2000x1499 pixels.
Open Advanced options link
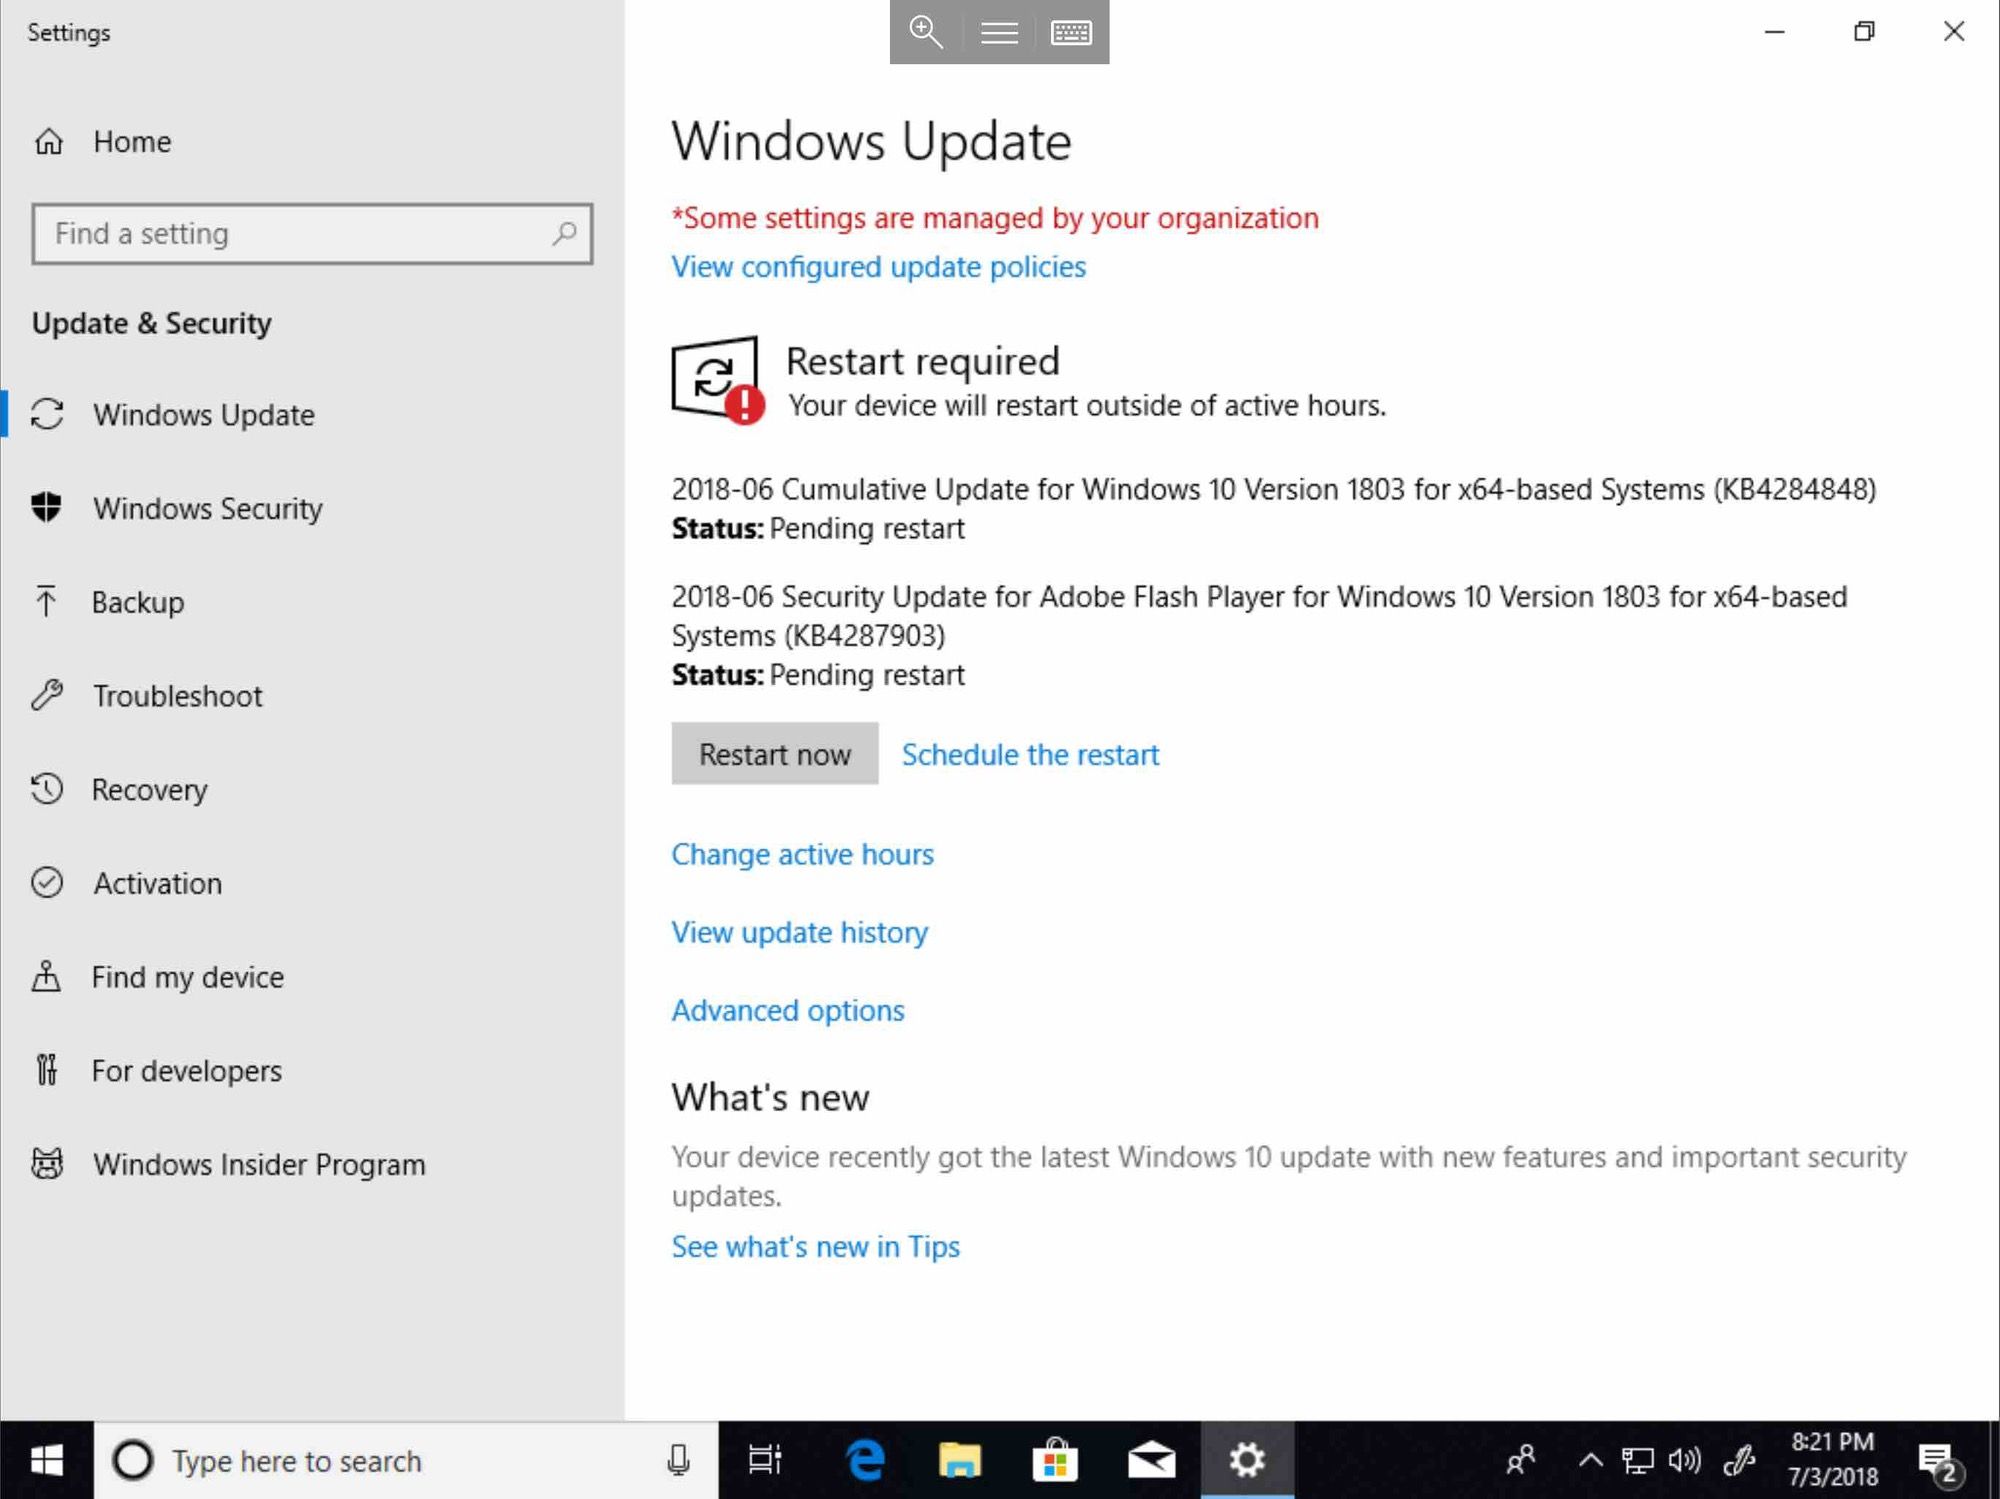point(787,1011)
